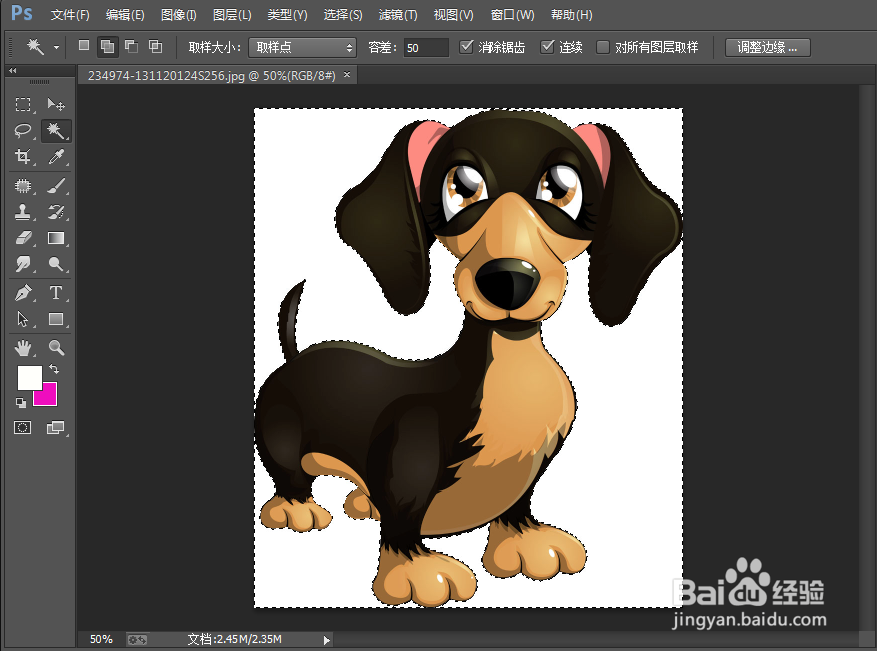Choose Subtract from Selection mode
This screenshot has width=877, height=651.
click(x=131, y=46)
